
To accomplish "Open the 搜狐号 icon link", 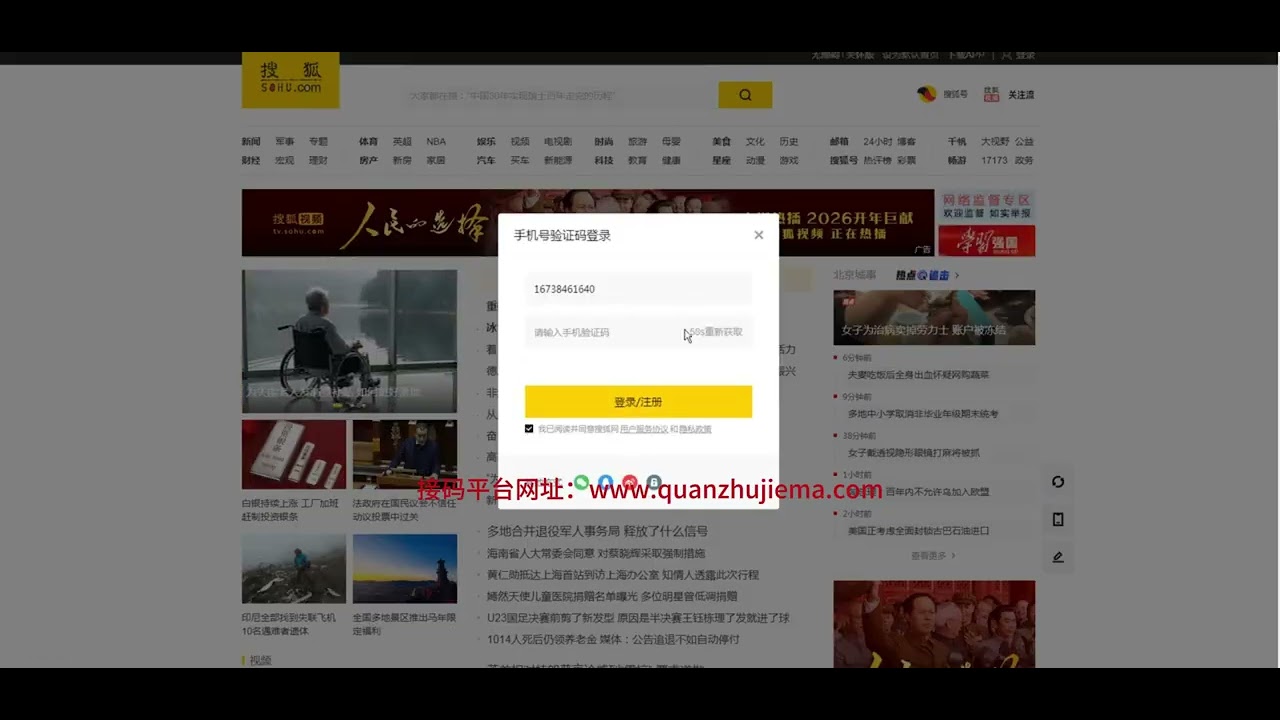I will tap(942, 94).
